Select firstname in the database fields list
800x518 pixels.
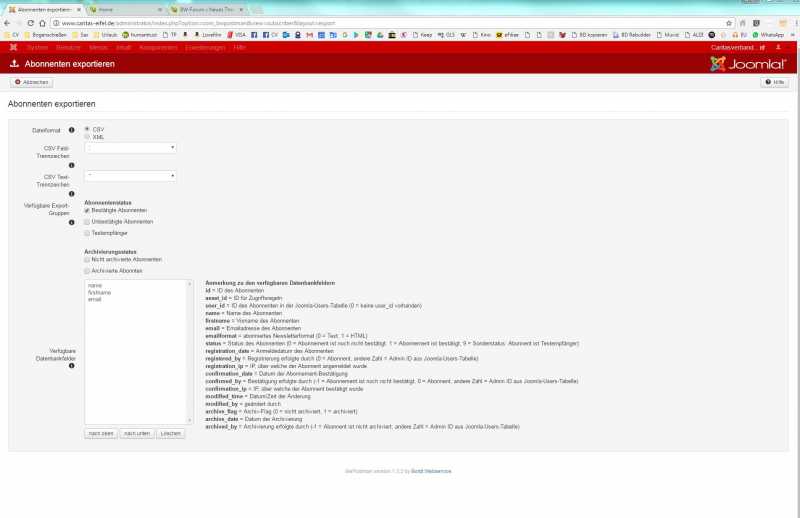[98, 292]
